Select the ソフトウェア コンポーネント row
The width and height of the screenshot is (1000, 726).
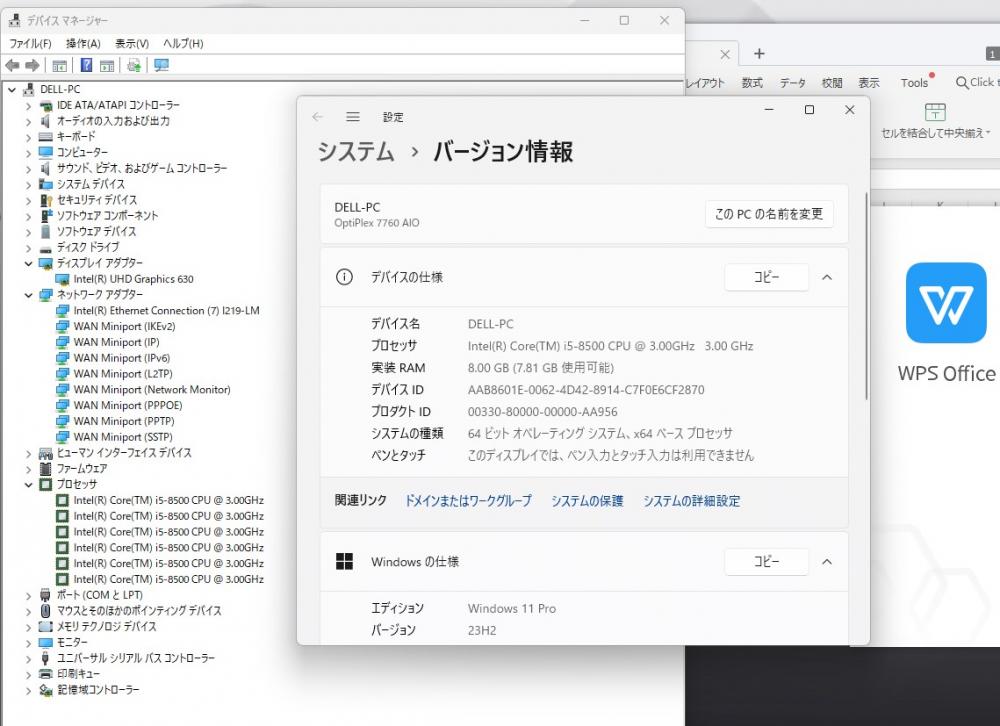(x=107, y=216)
